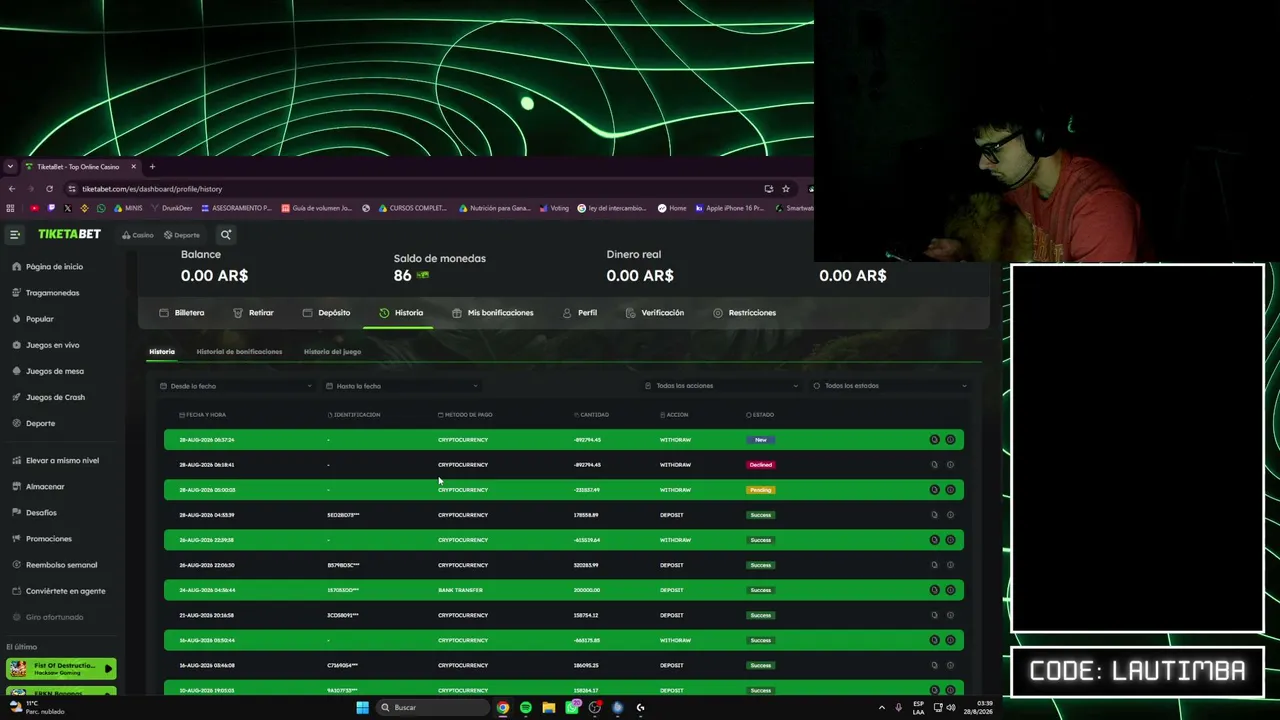This screenshot has width=1280, height=720.
Task: Open Juegos de Crash in sidebar
Action: pyautogui.click(x=55, y=397)
